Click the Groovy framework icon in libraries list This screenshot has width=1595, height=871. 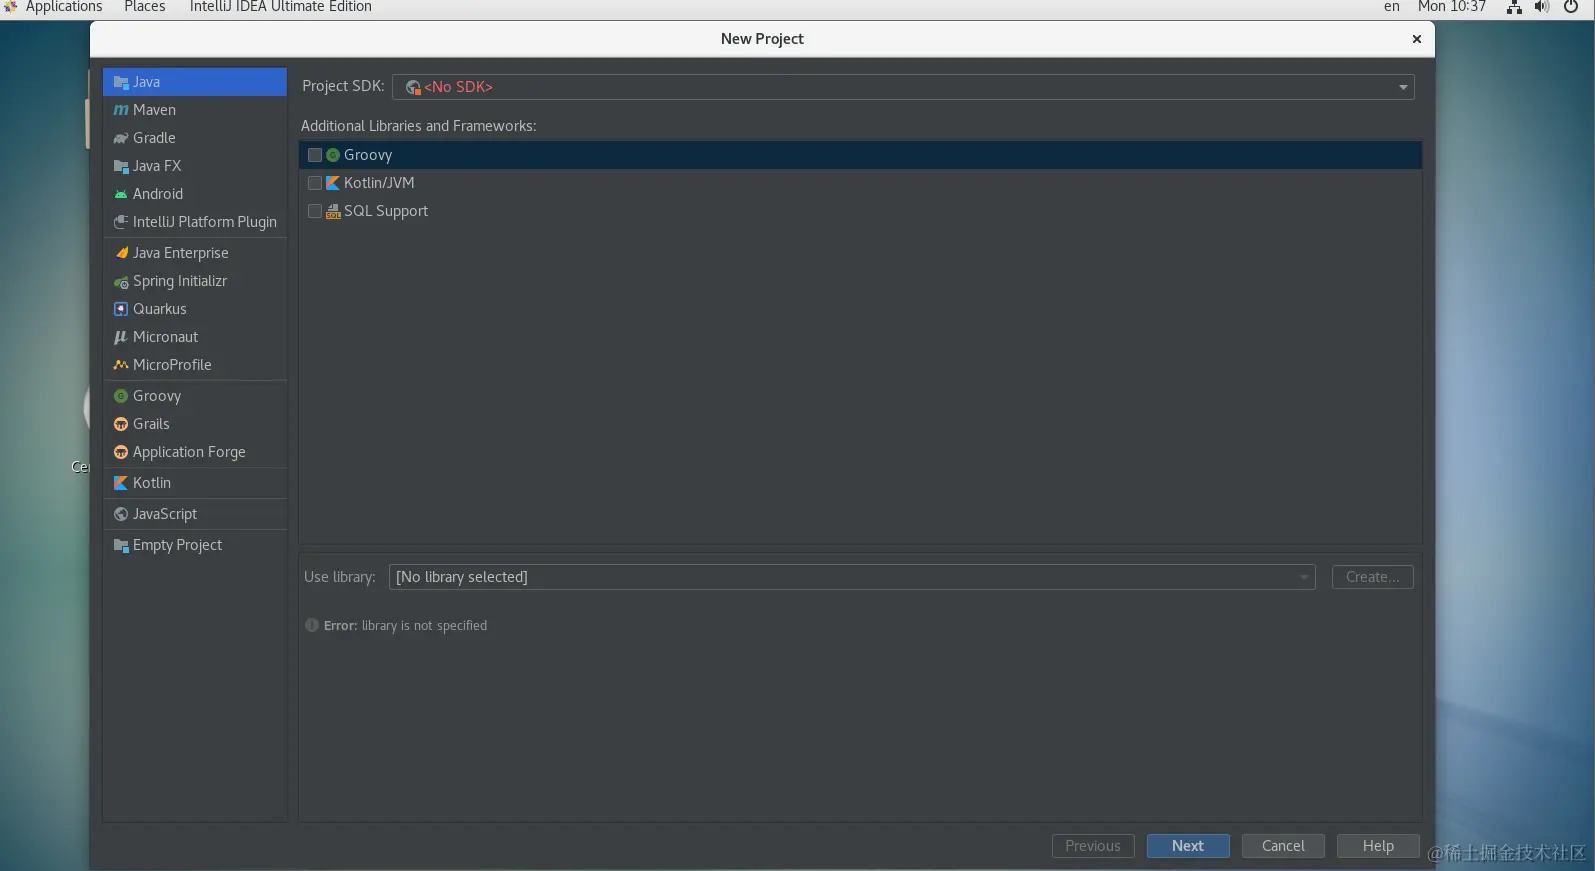click(333, 155)
